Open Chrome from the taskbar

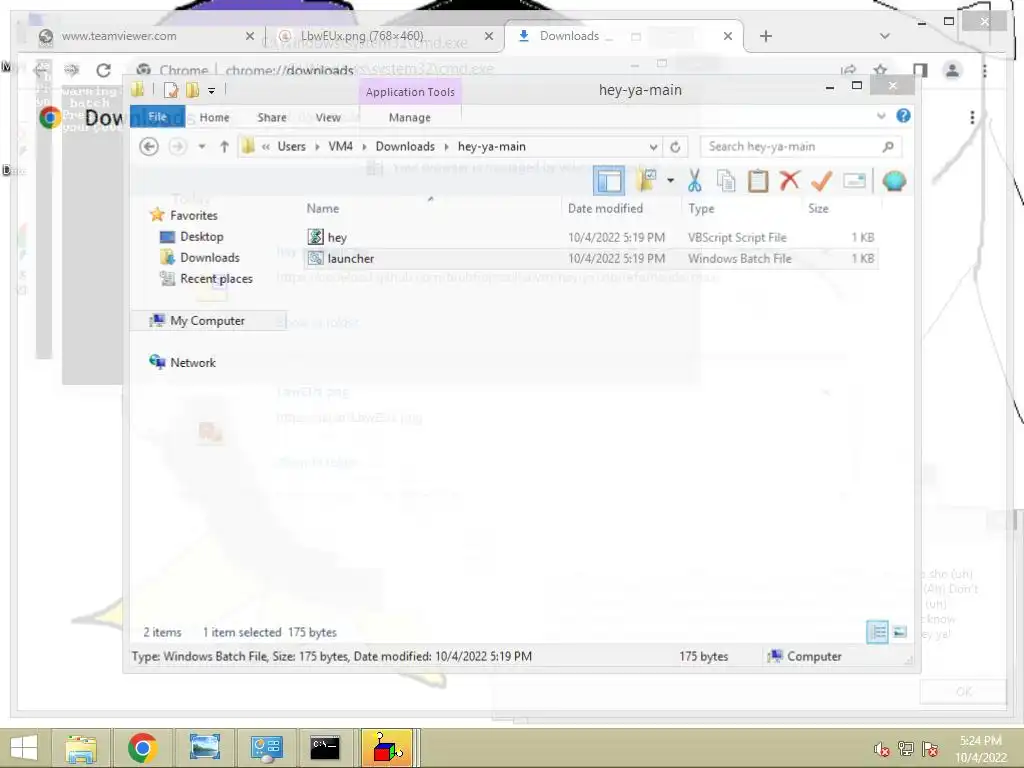tap(142, 748)
